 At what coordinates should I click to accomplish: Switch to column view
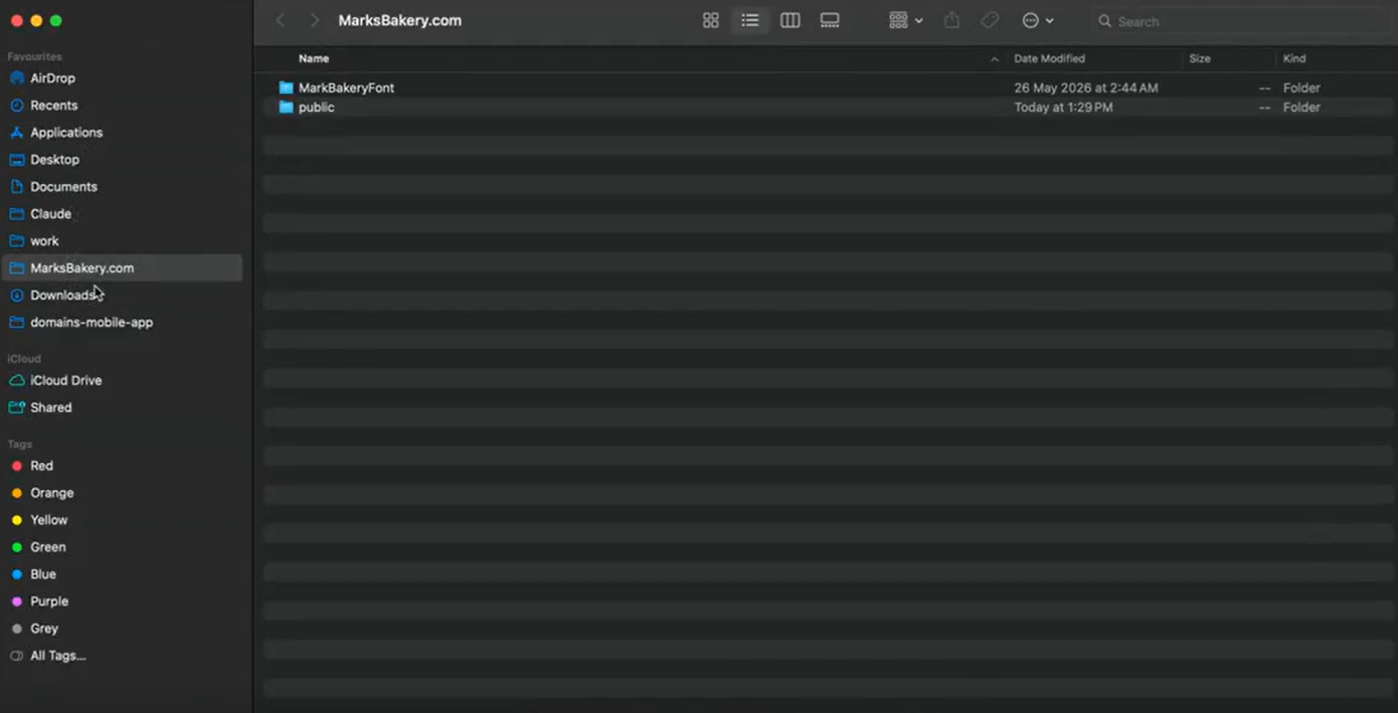click(790, 21)
